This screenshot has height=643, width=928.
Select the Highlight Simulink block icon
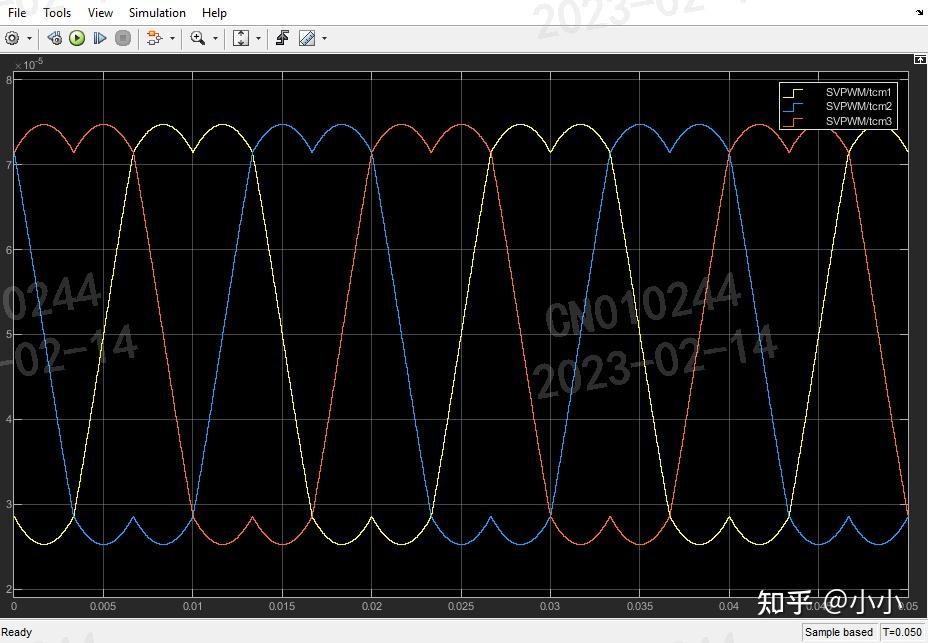[153, 38]
